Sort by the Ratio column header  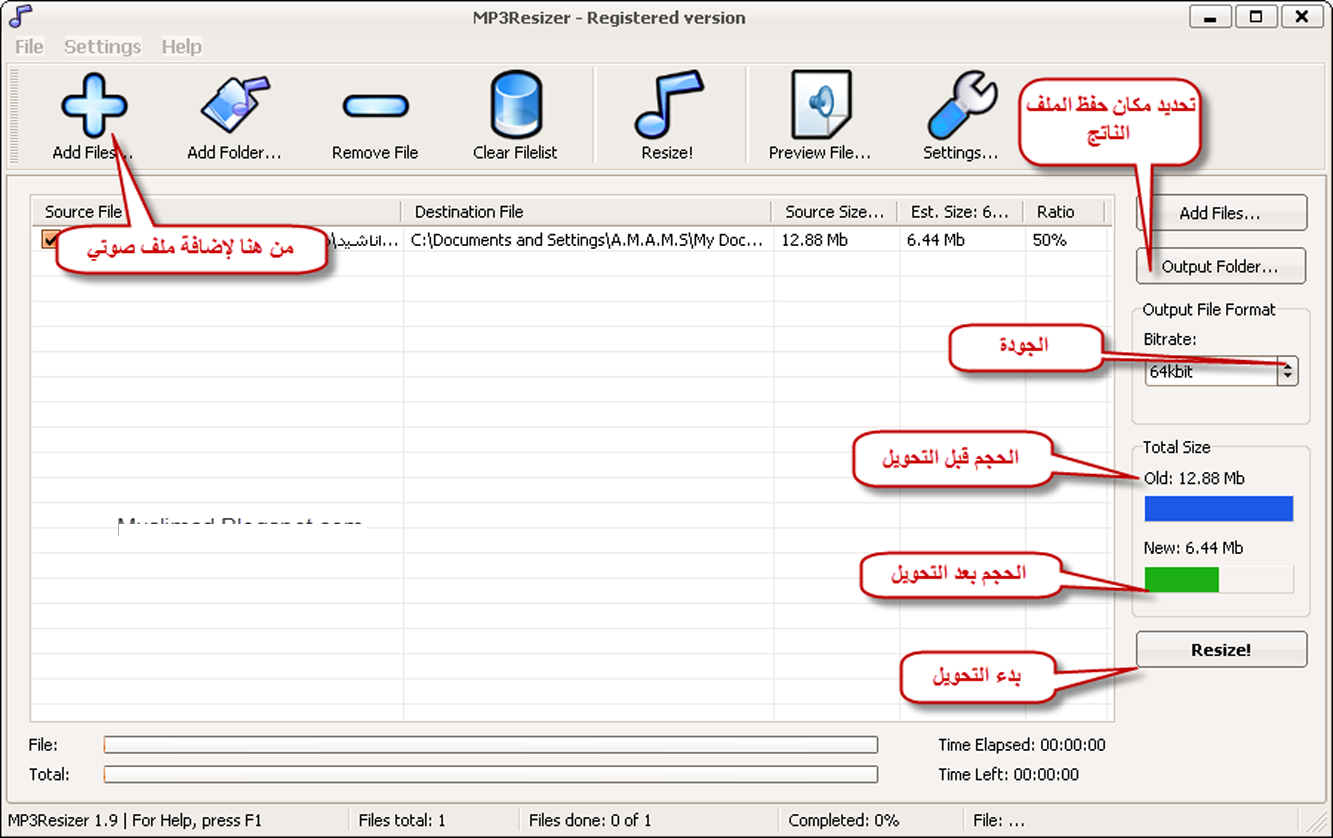(1056, 212)
